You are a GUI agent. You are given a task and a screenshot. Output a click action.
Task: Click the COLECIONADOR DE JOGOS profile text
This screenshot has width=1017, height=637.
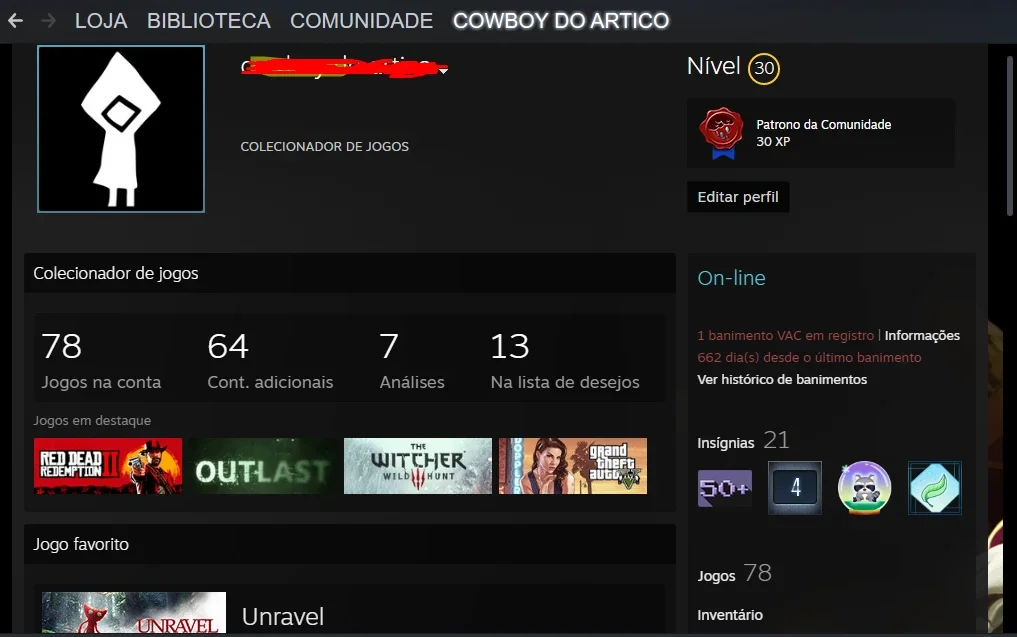tap(324, 147)
